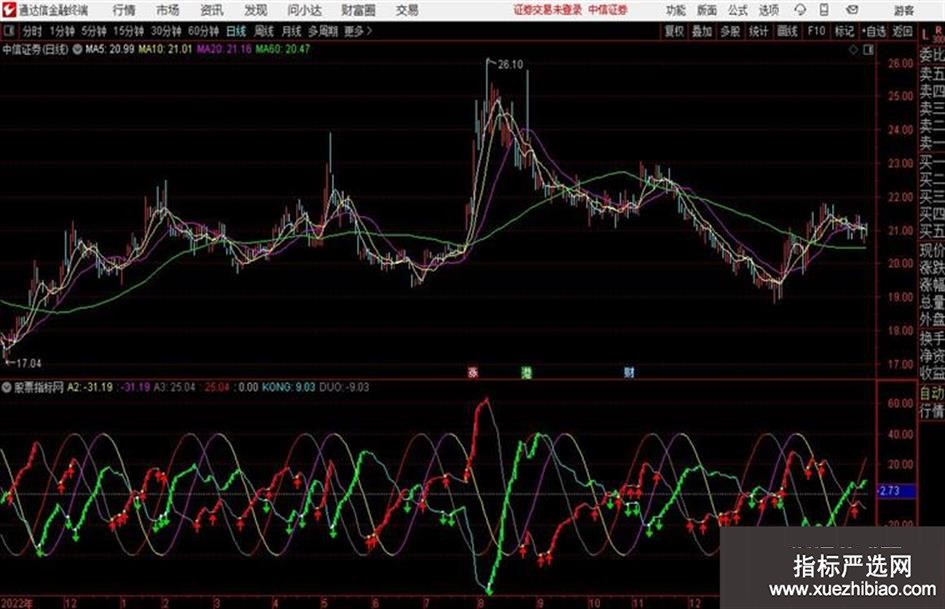Click the A2: -31.19 indicator value
Image resolution: width=945 pixels, height=609 pixels.
tap(90, 388)
